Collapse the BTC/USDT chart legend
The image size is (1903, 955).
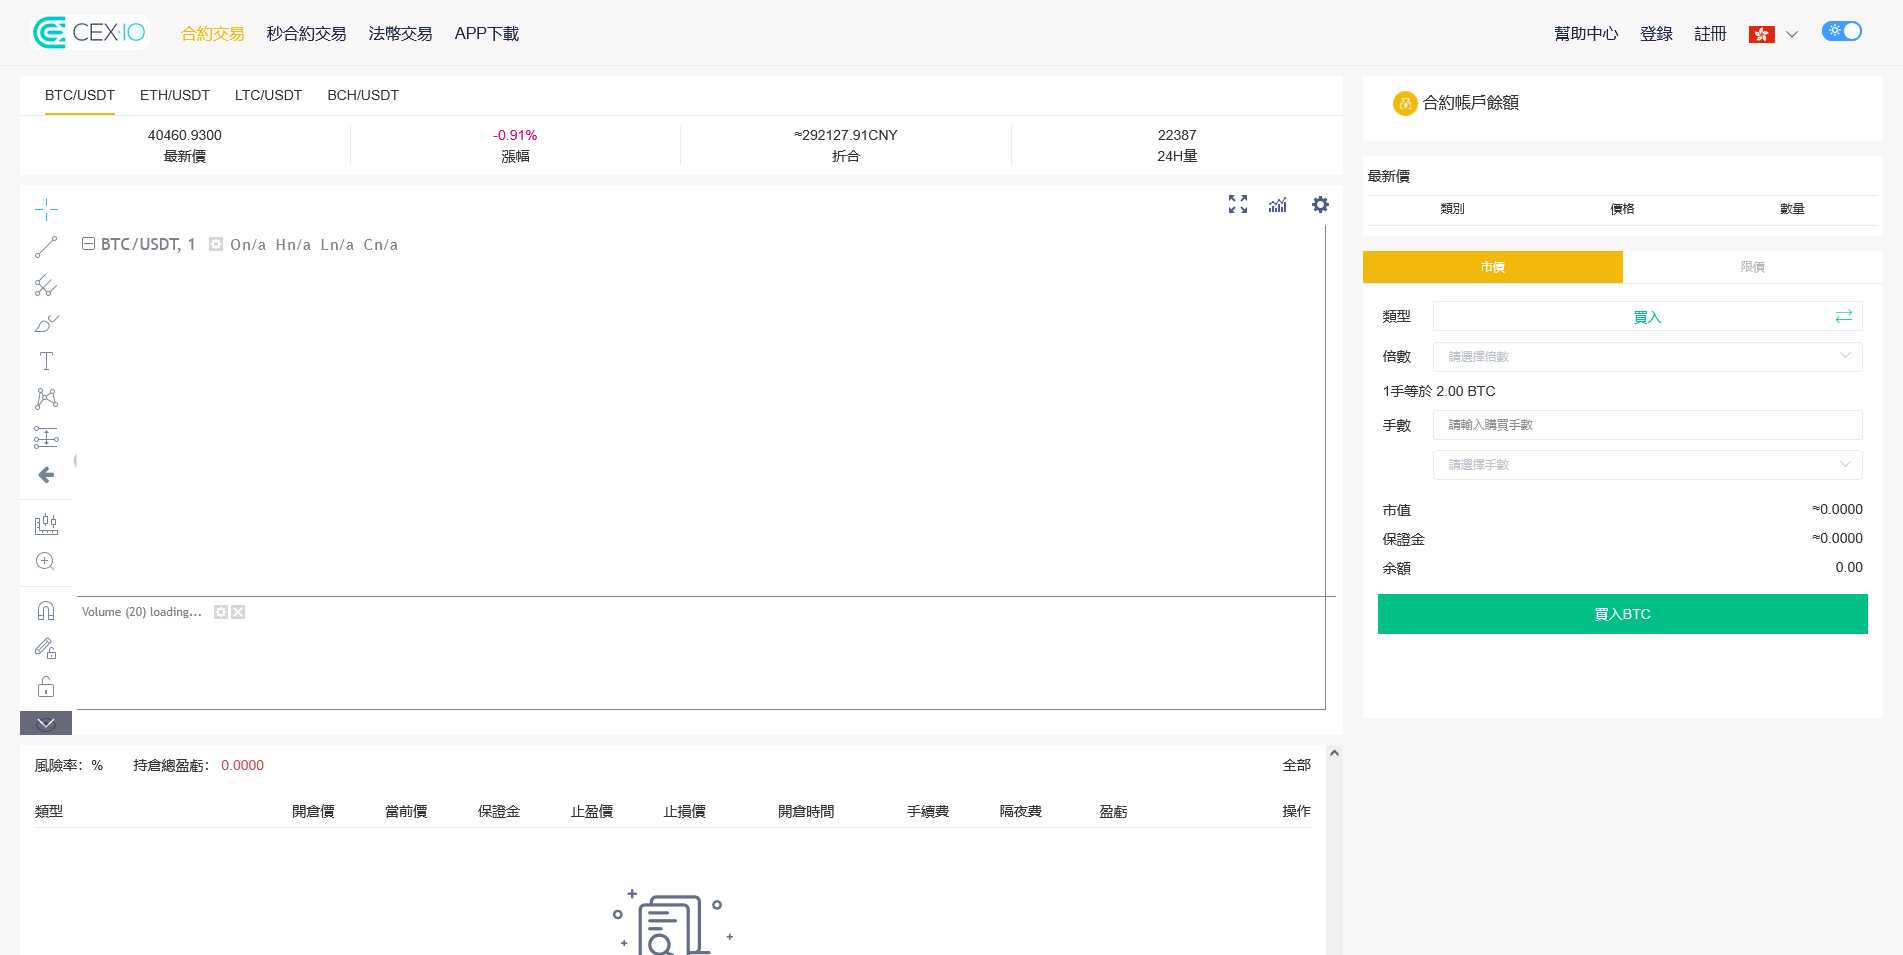pos(88,244)
